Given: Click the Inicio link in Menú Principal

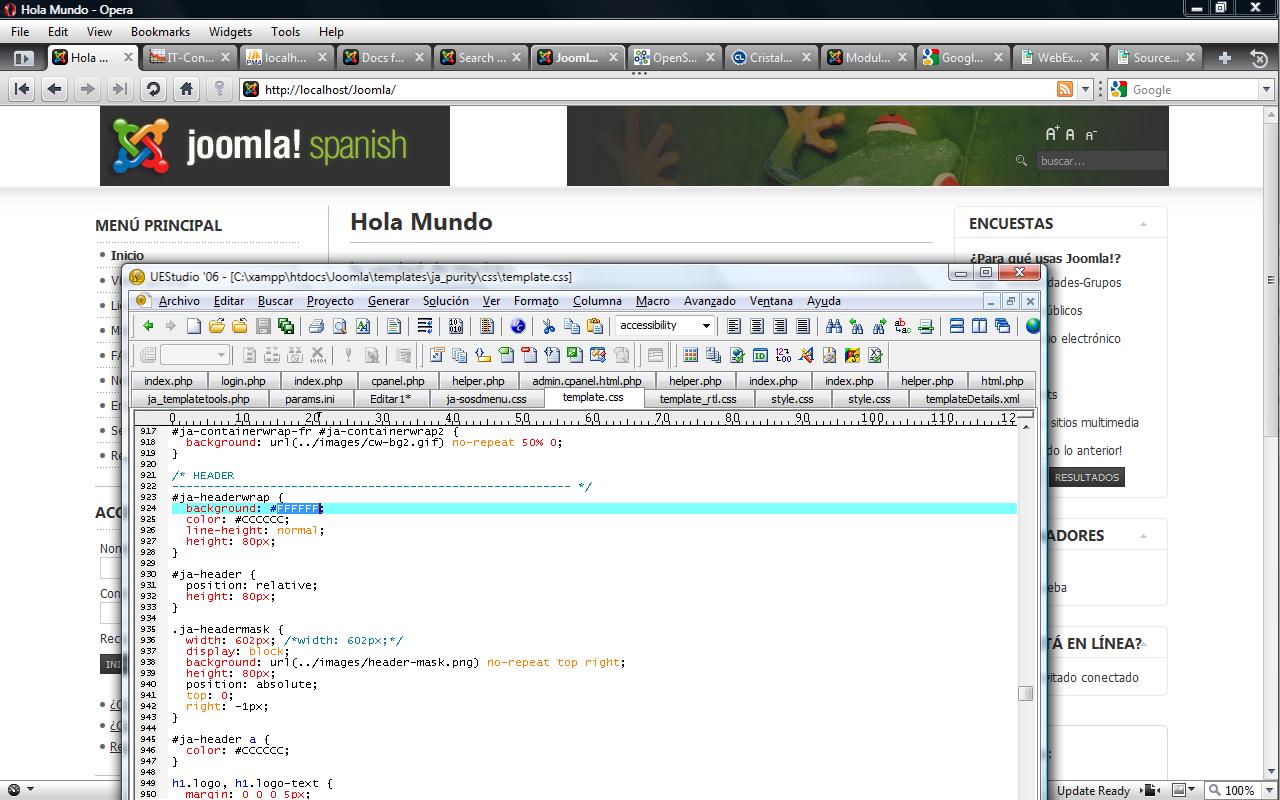Looking at the screenshot, I should (x=127, y=255).
